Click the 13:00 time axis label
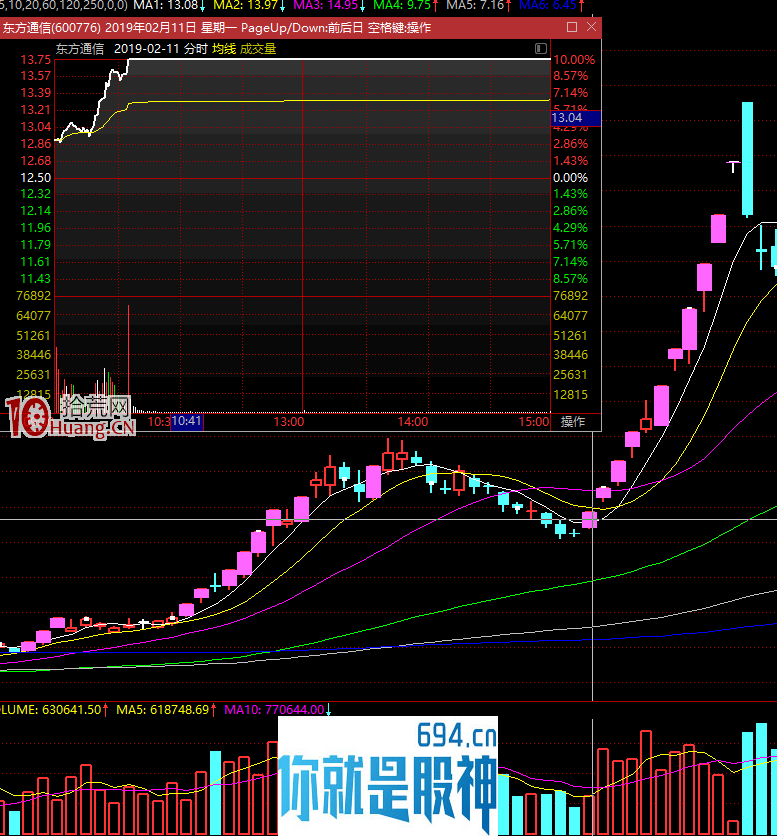The width and height of the screenshot is (777, 836). pos(289,422)
